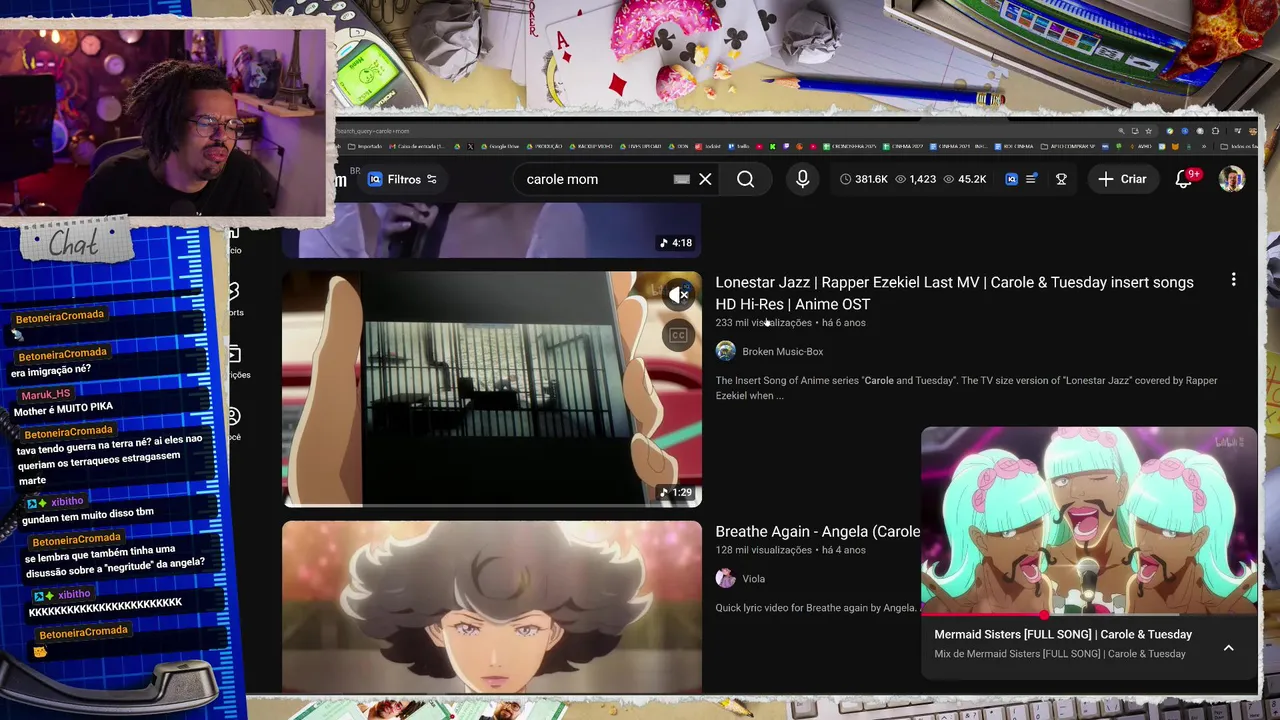1280x720 pixels.
Task: Open the Viola channel avatar
Action: pyautogui.click(x=726, y=578)
